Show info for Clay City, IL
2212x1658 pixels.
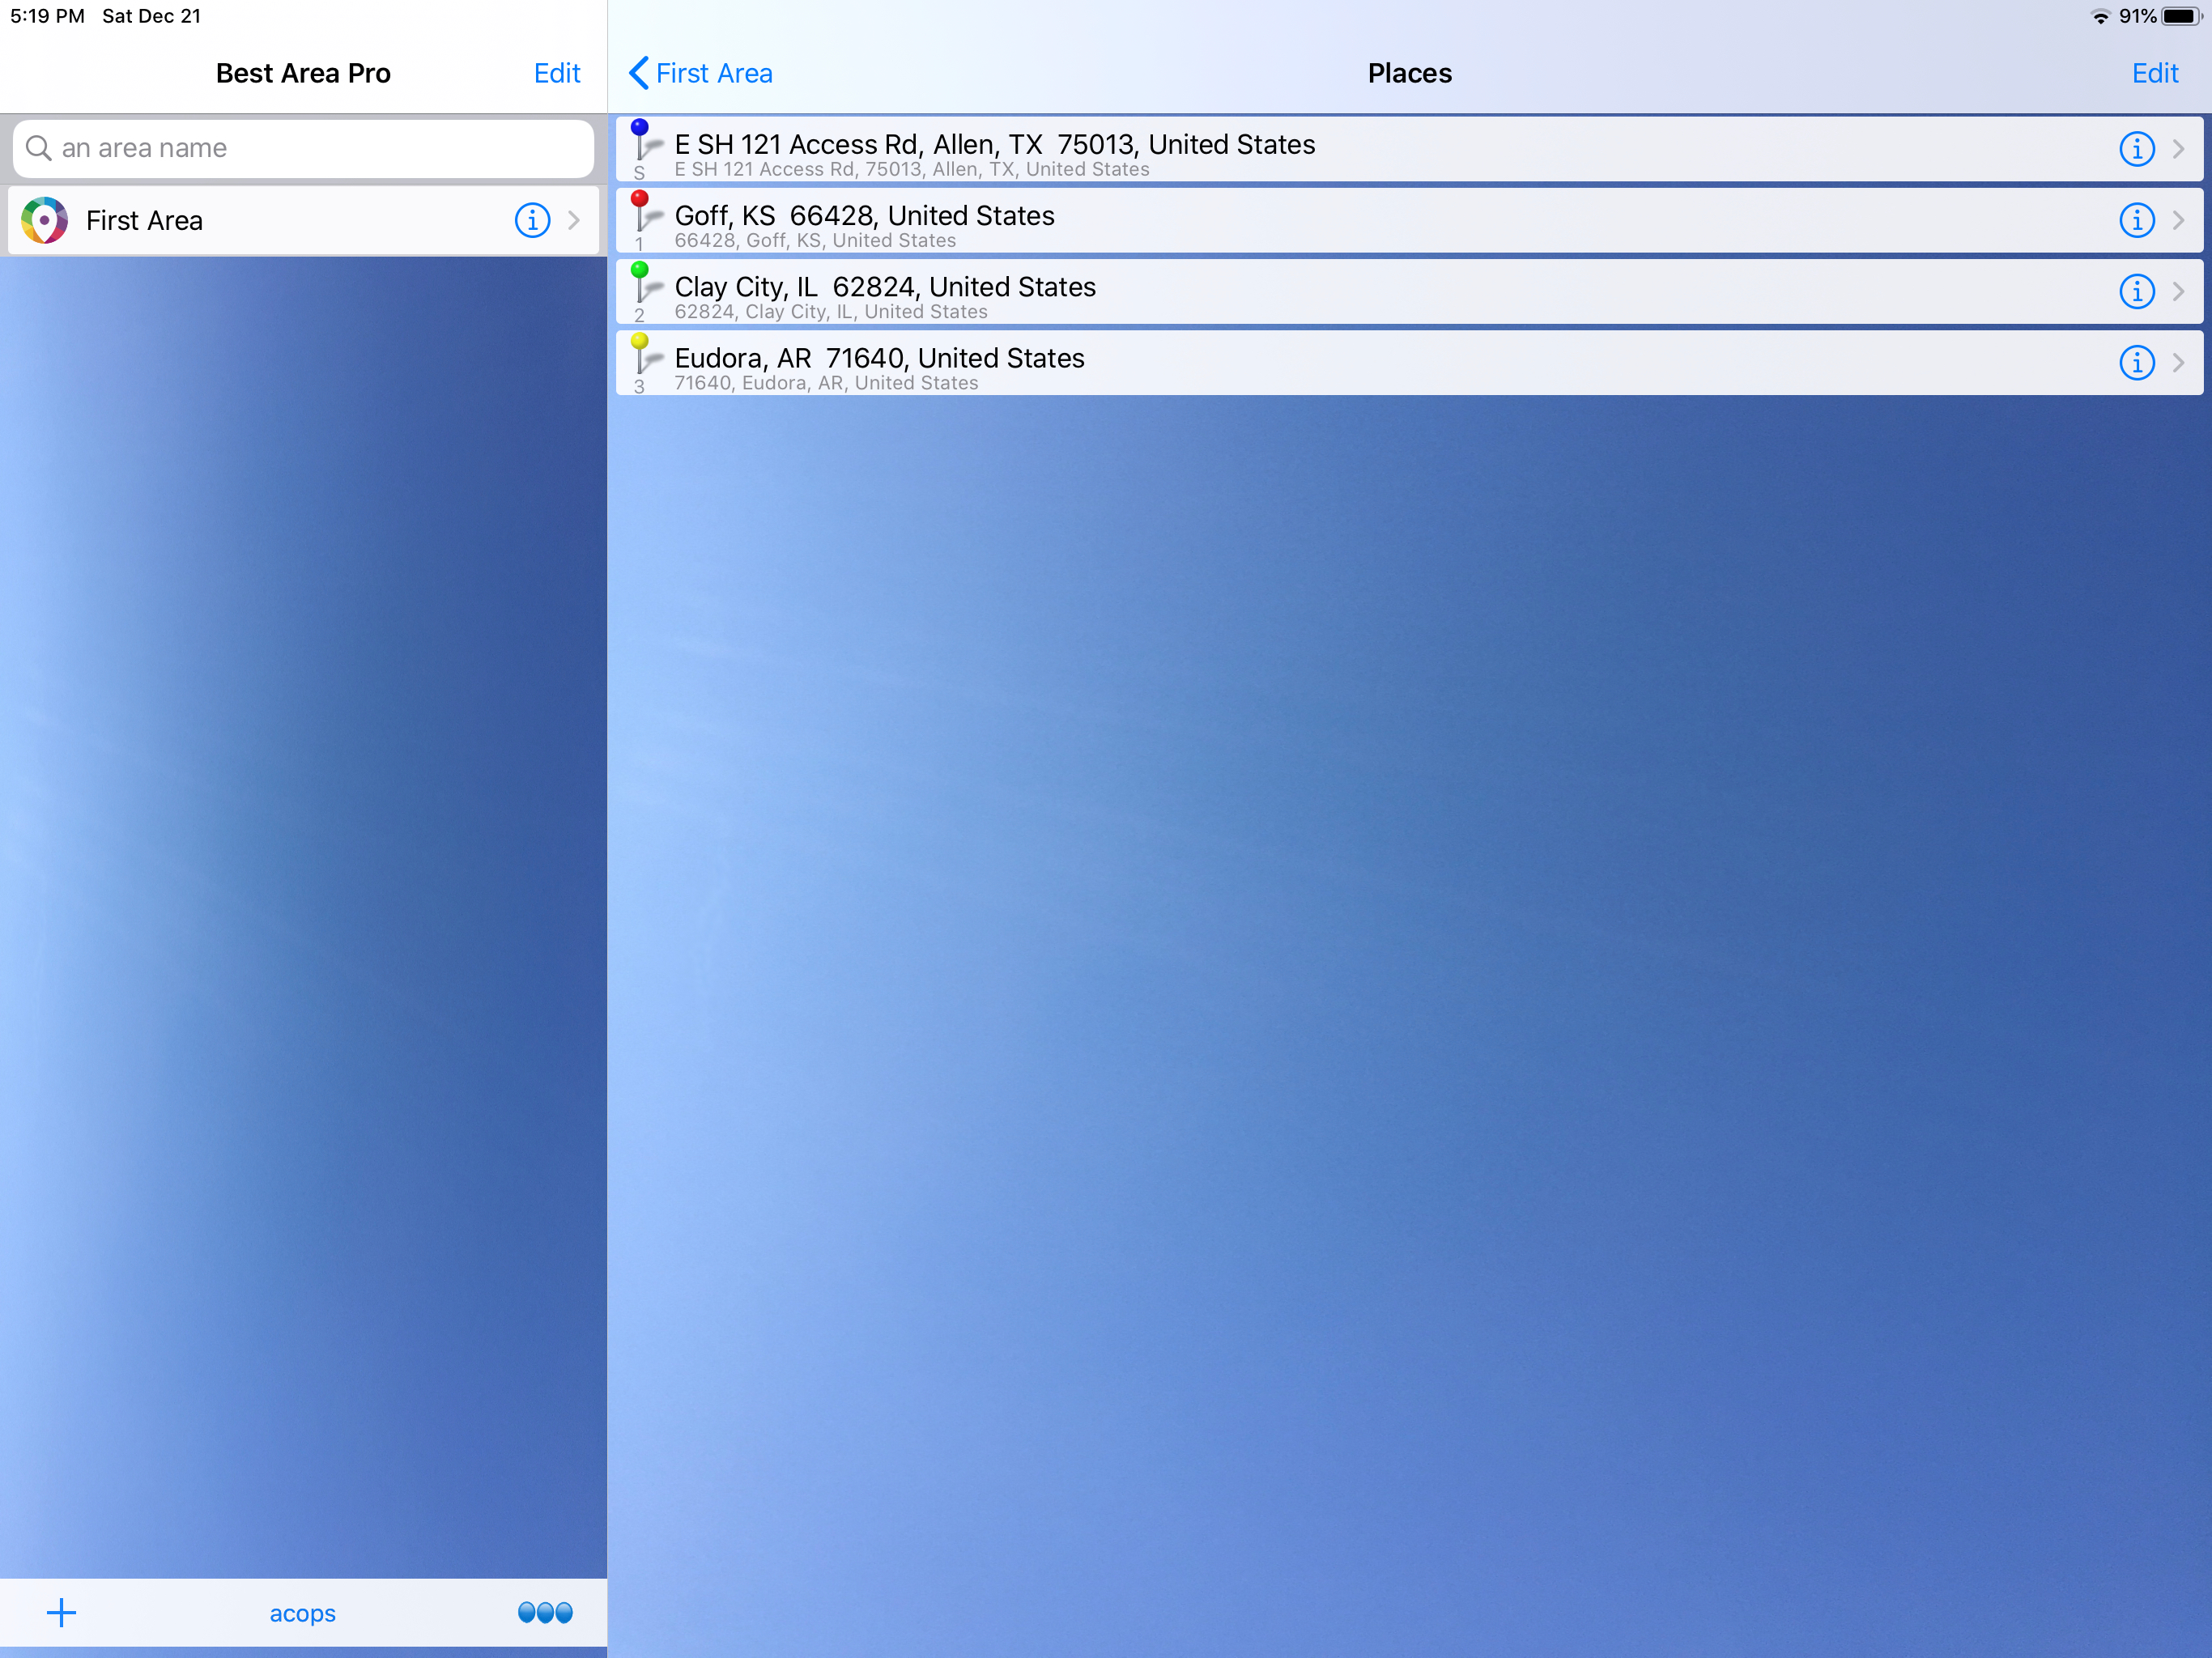(2136, 291)
